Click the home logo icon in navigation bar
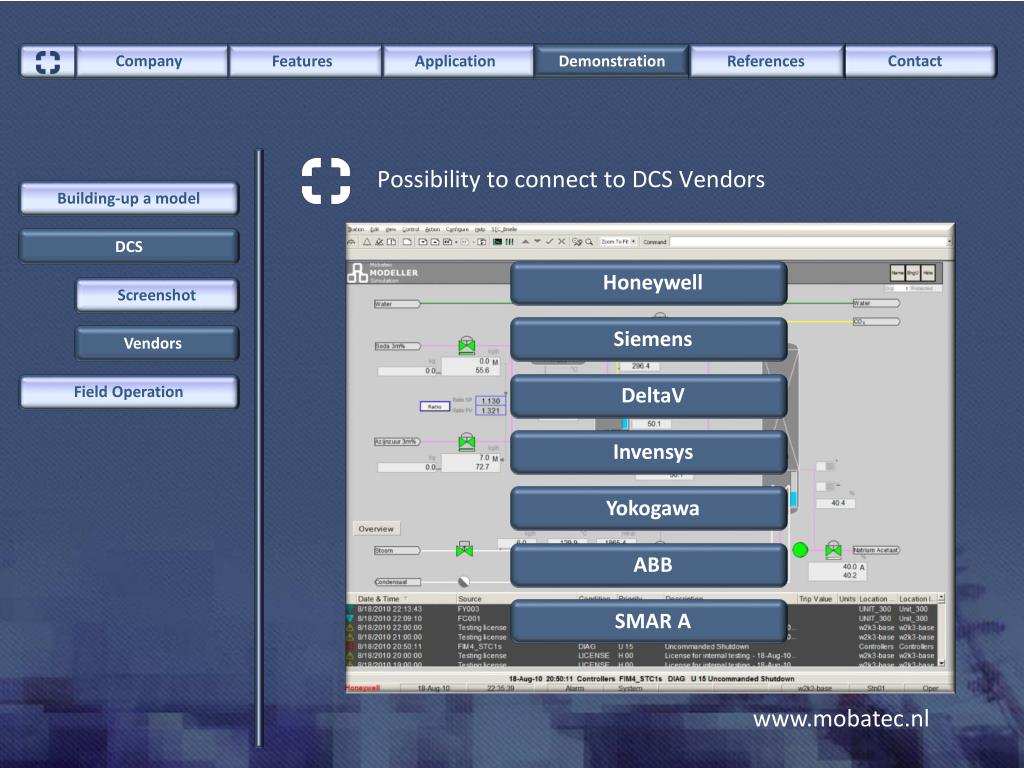Viewport: 1024px width, 768px height. (48, 61)
